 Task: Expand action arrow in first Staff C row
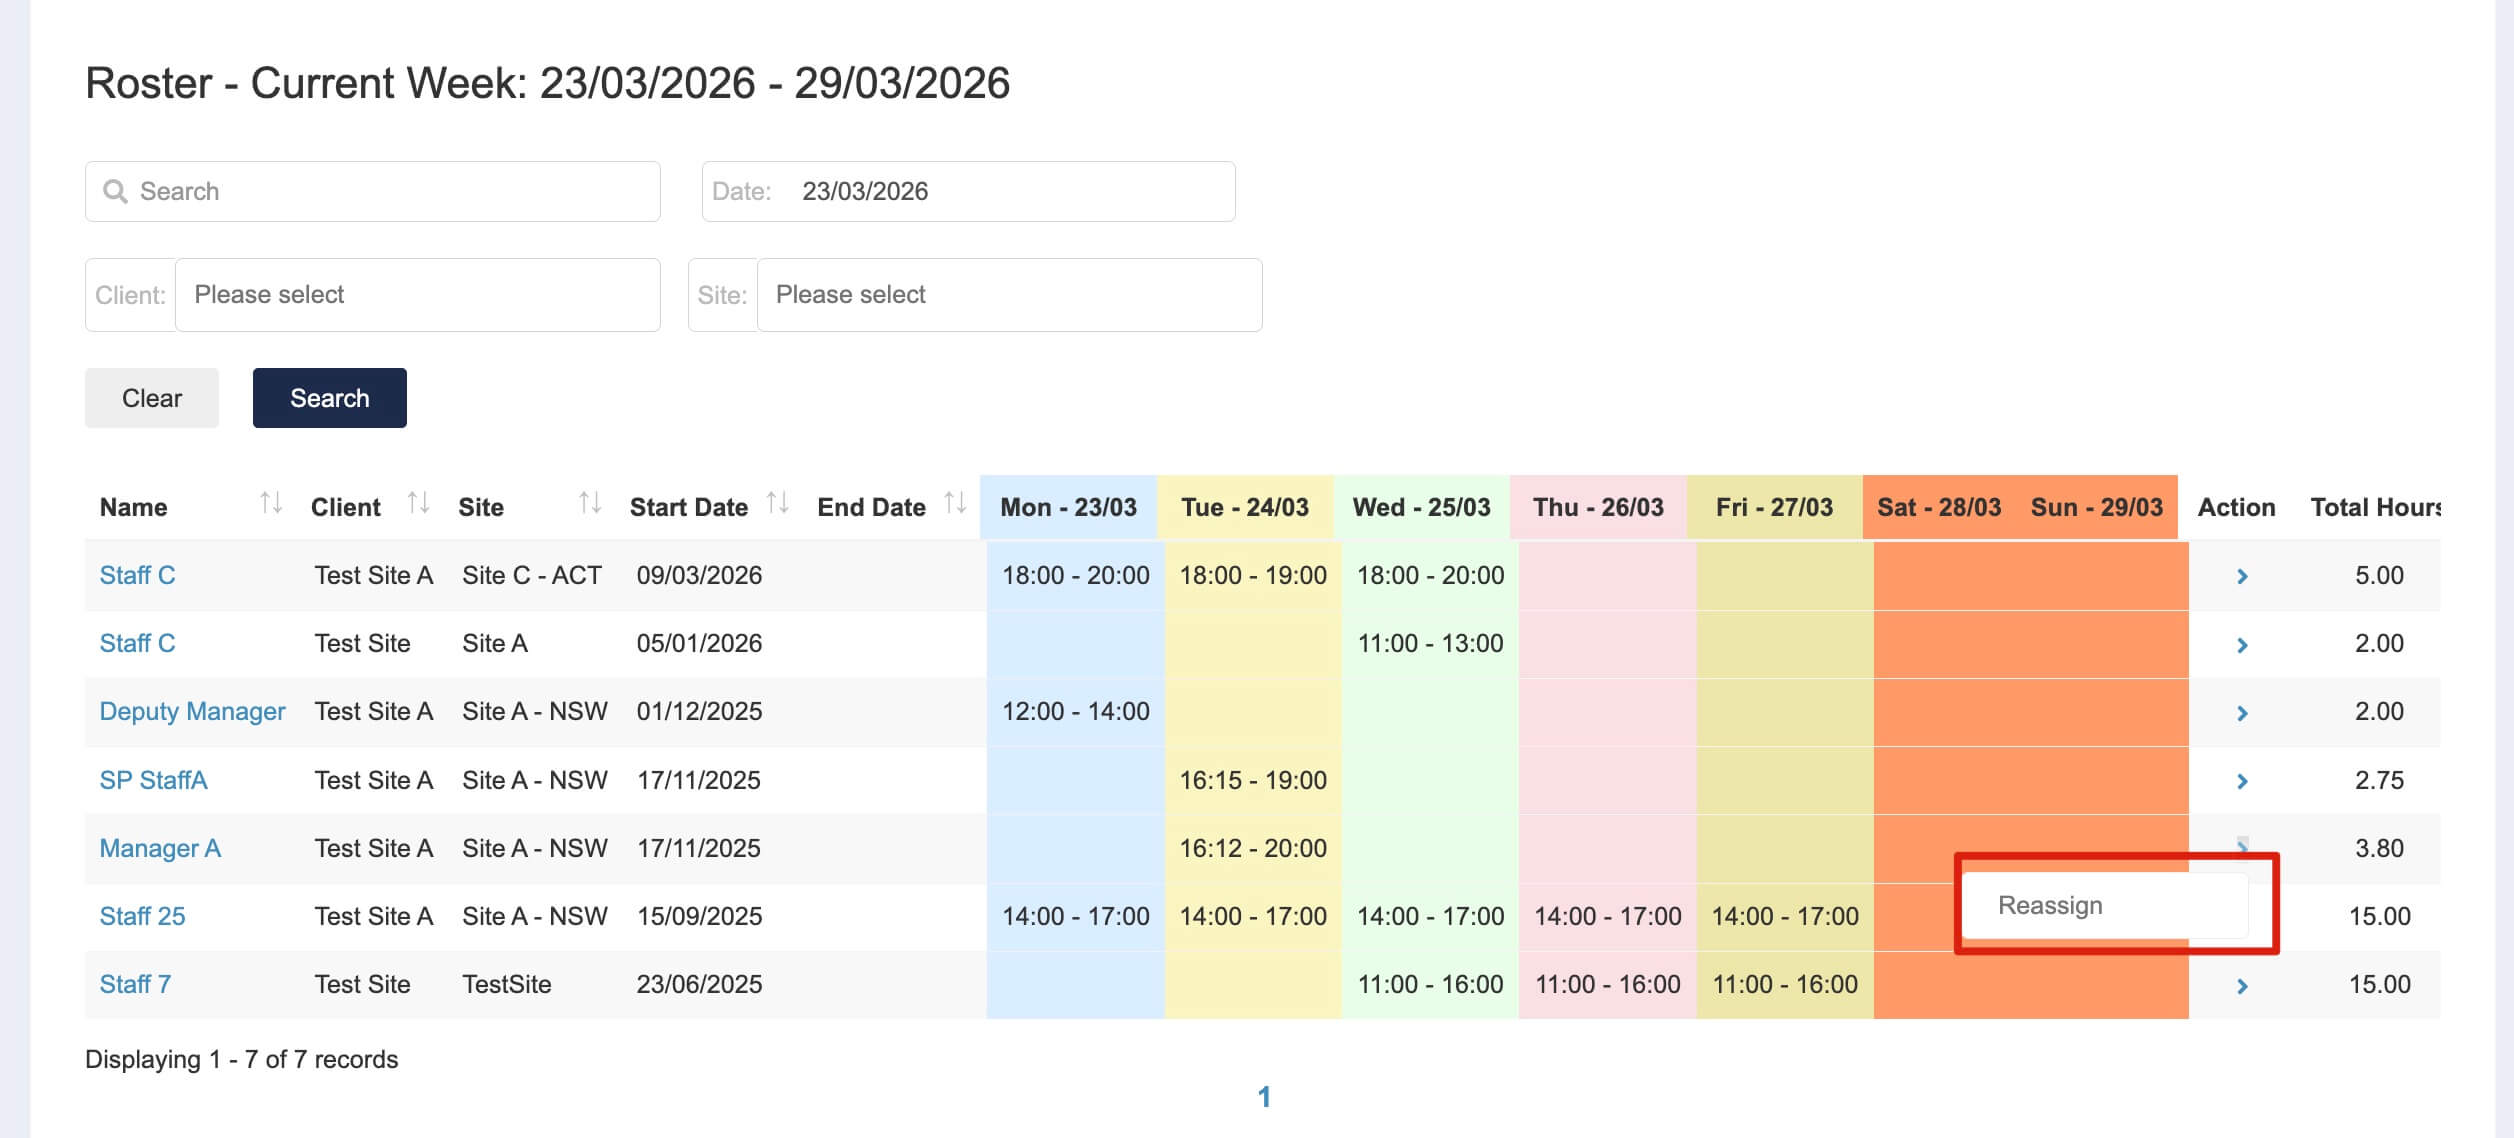click(x=2242, y=576)
